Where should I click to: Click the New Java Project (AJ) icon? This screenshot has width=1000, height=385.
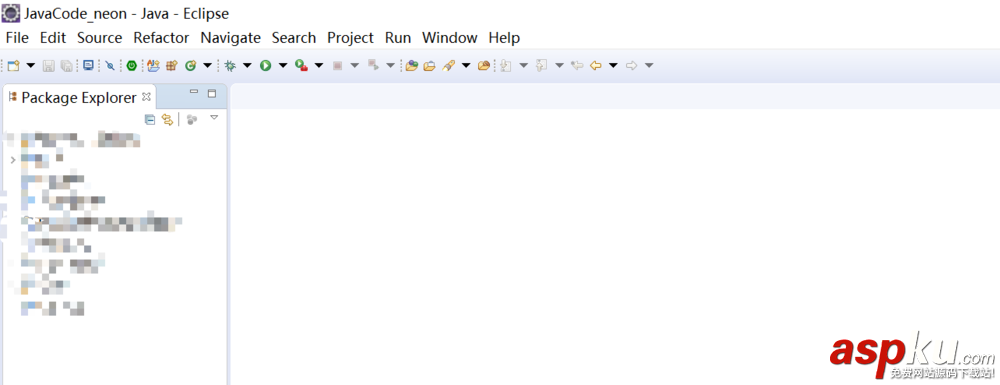click(153, 65)
